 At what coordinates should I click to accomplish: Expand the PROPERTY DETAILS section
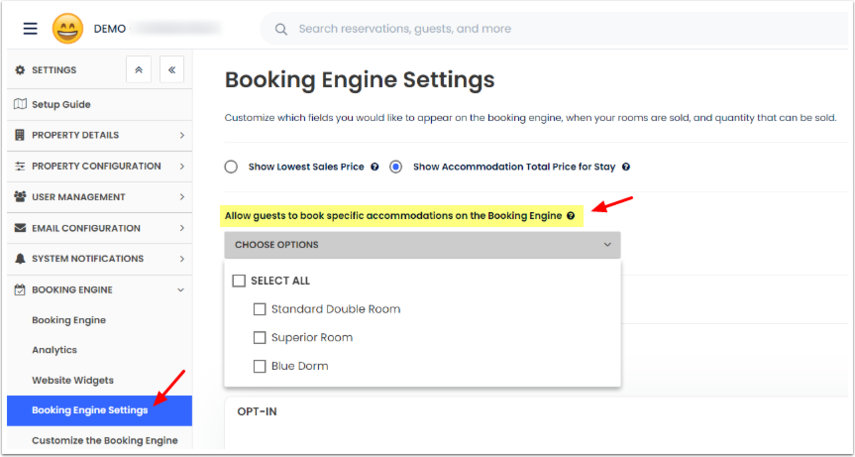tap(98, 135)
